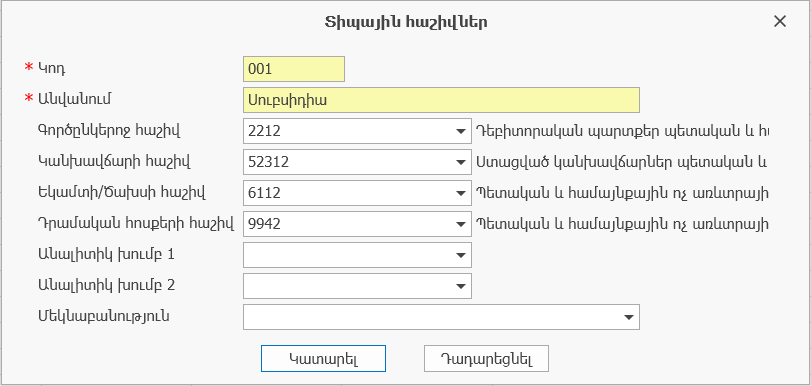Click the account value 9942
Viewport: 811px width, 386px height.
point(264,225)
